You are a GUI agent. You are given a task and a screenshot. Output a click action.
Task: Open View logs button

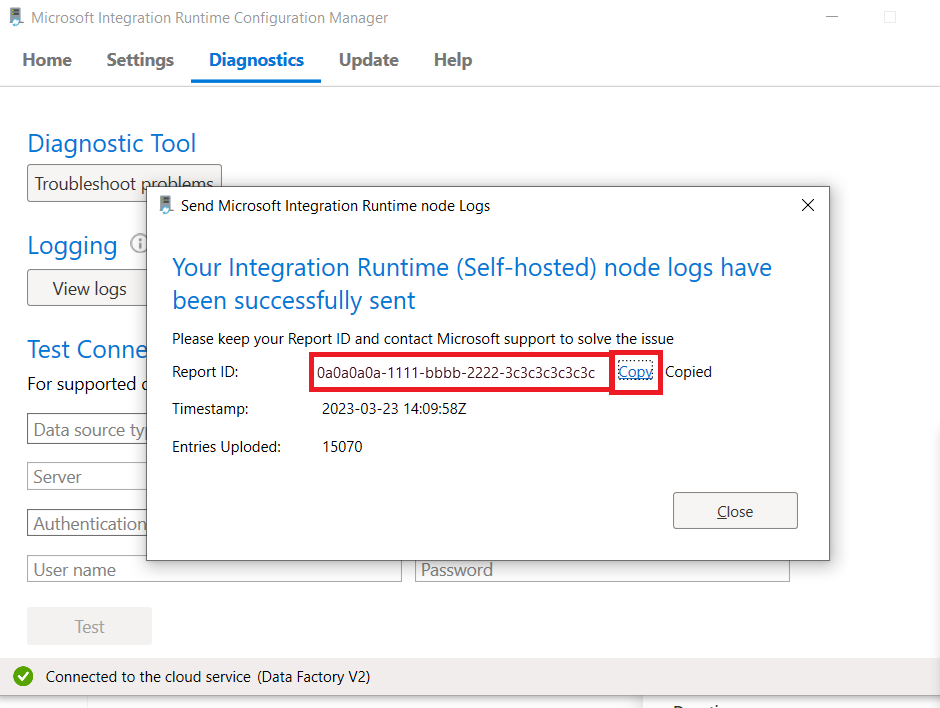[x=87, y=288]
